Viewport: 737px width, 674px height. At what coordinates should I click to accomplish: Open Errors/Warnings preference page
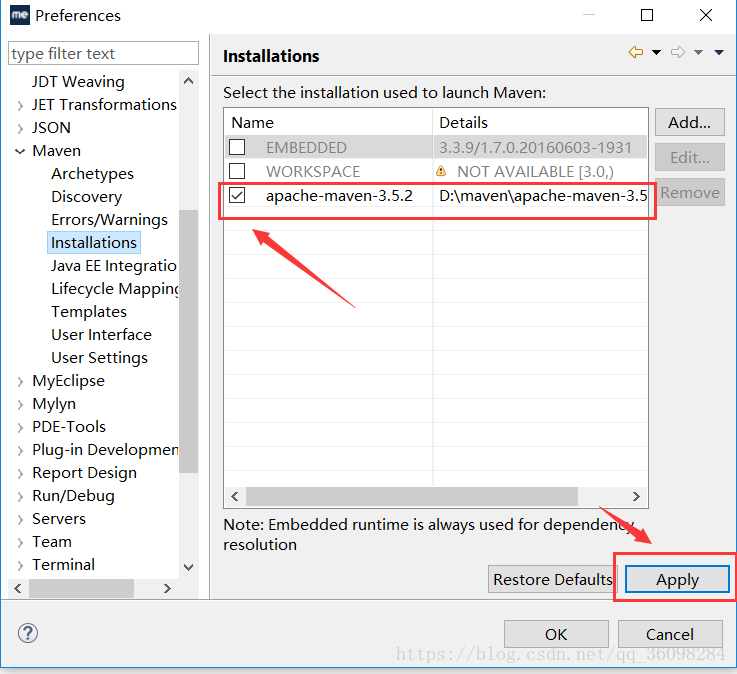(x=109, y=220)
